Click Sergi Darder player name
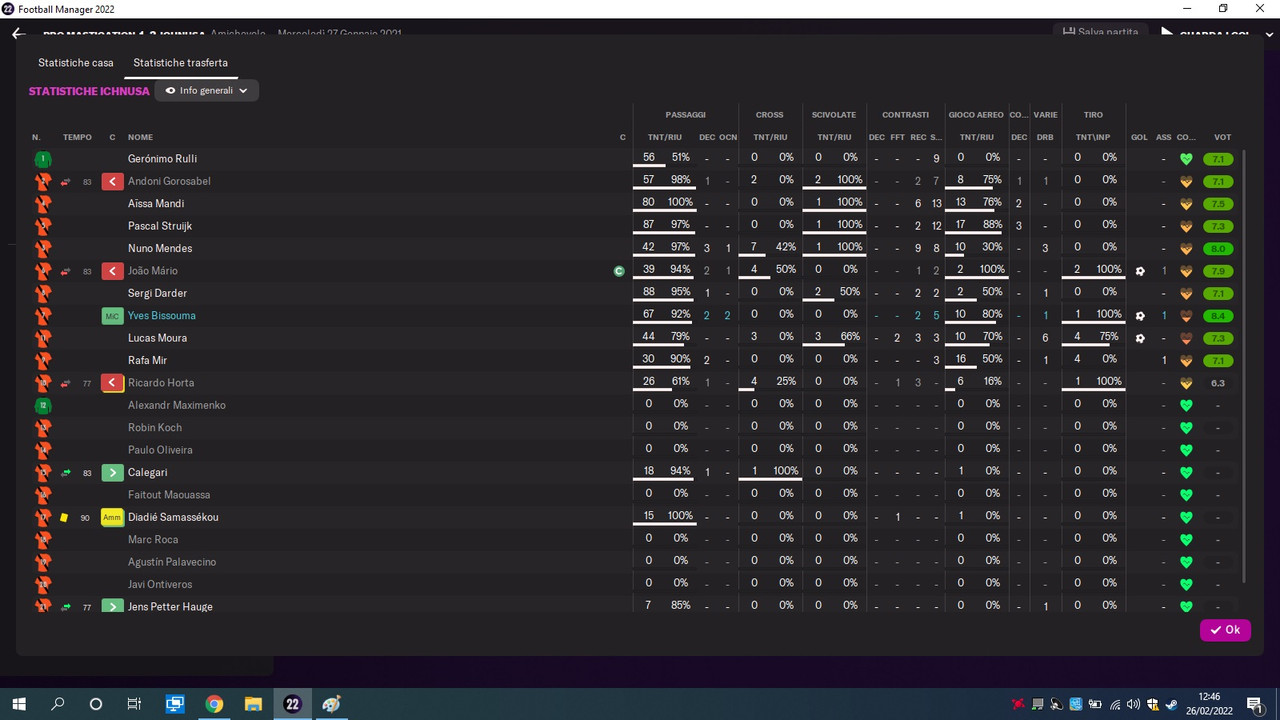 [159, 293]
